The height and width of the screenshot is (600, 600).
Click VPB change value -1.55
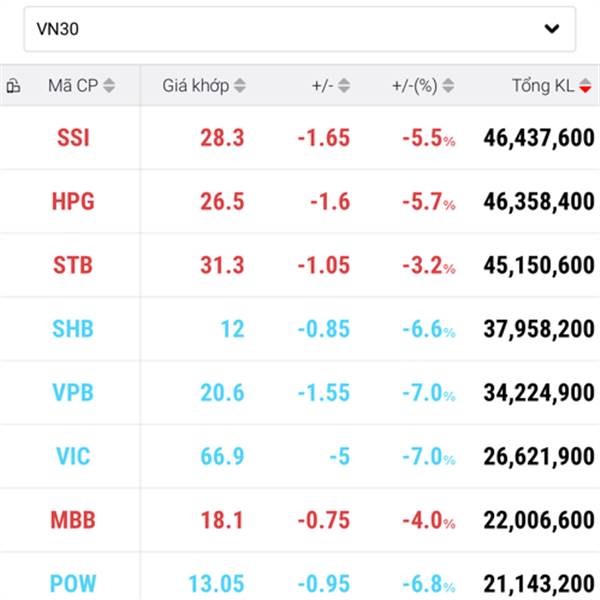(324, 393)
